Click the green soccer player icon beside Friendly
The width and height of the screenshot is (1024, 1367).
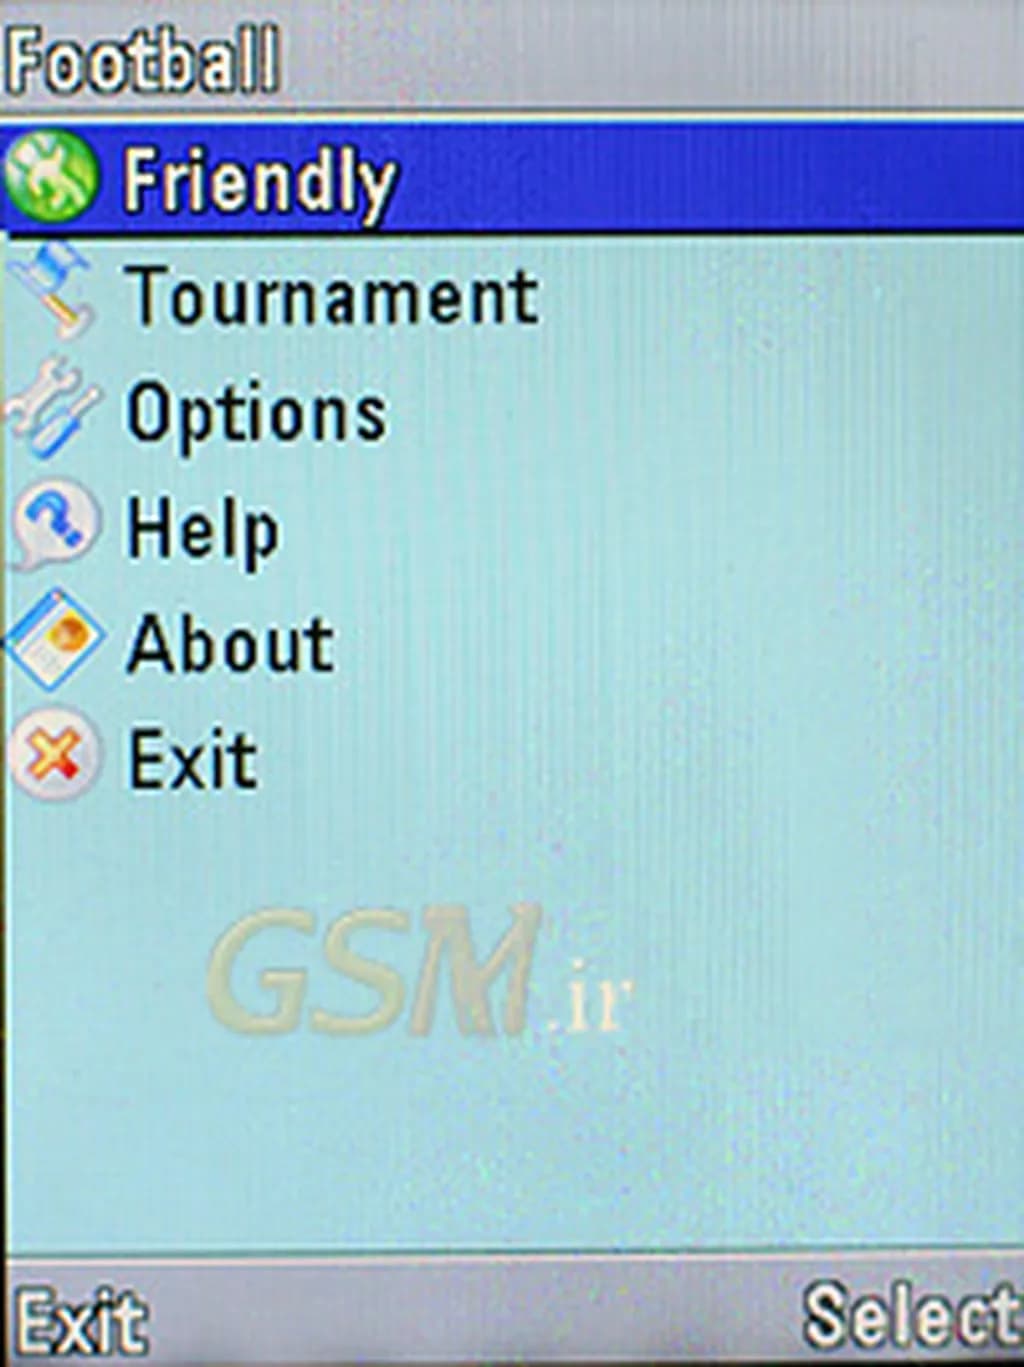point(52,177)
